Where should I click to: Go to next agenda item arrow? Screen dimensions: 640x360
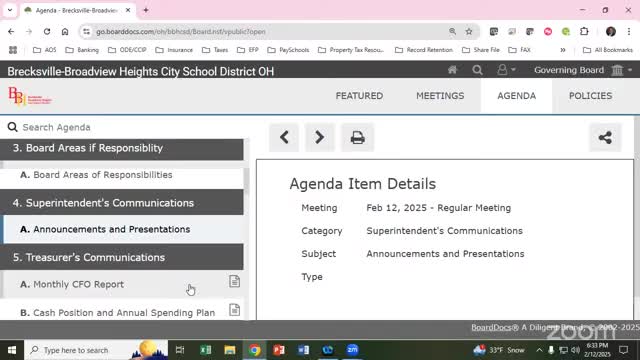(x=320, y=137)
